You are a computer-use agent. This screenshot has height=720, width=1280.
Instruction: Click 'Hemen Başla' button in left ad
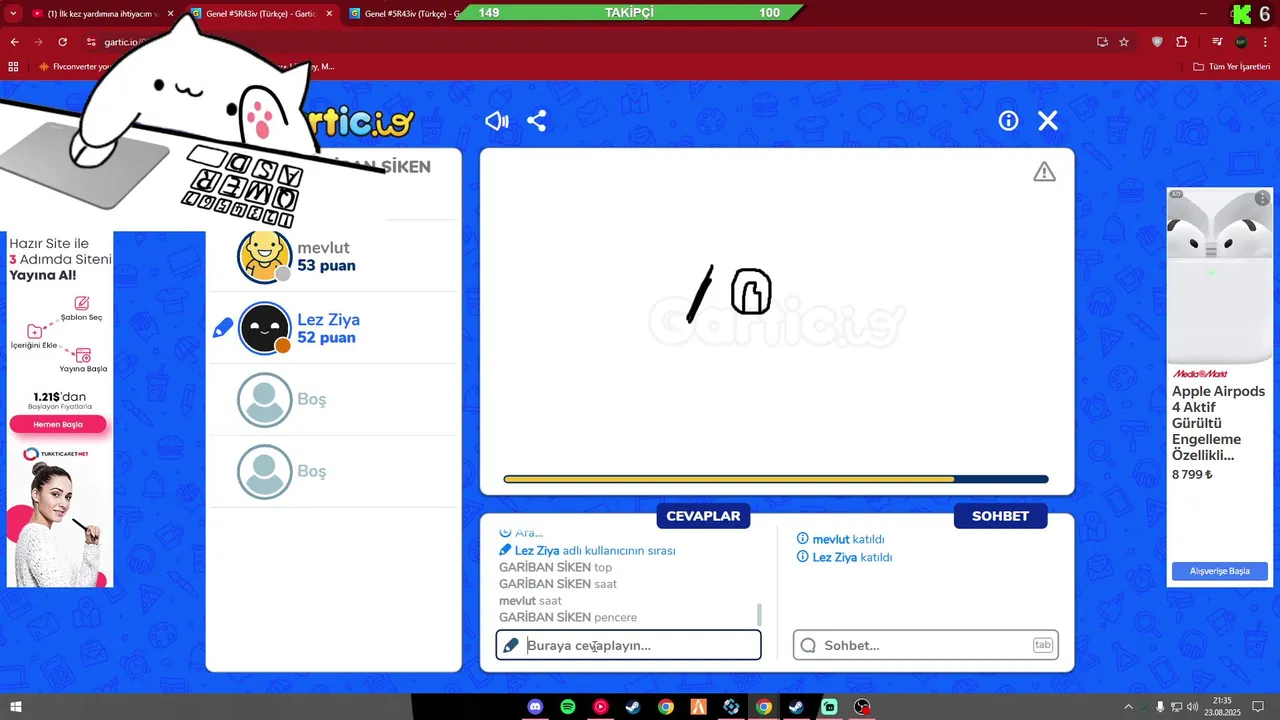(x=58, y=424)
